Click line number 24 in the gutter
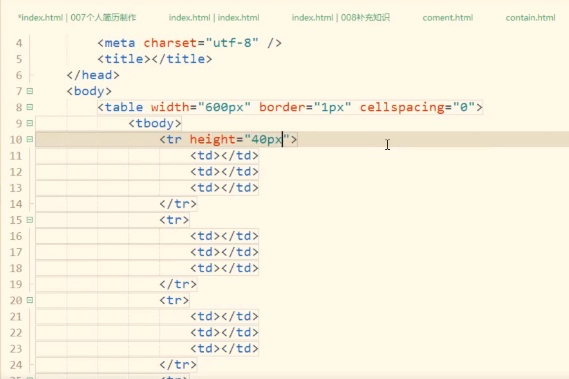Viewport: 569px width, 379px height. tap(16, 364)
